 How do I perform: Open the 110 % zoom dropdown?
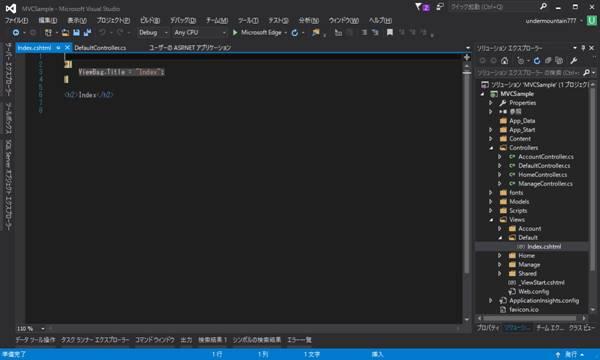(x=43, y=329)
